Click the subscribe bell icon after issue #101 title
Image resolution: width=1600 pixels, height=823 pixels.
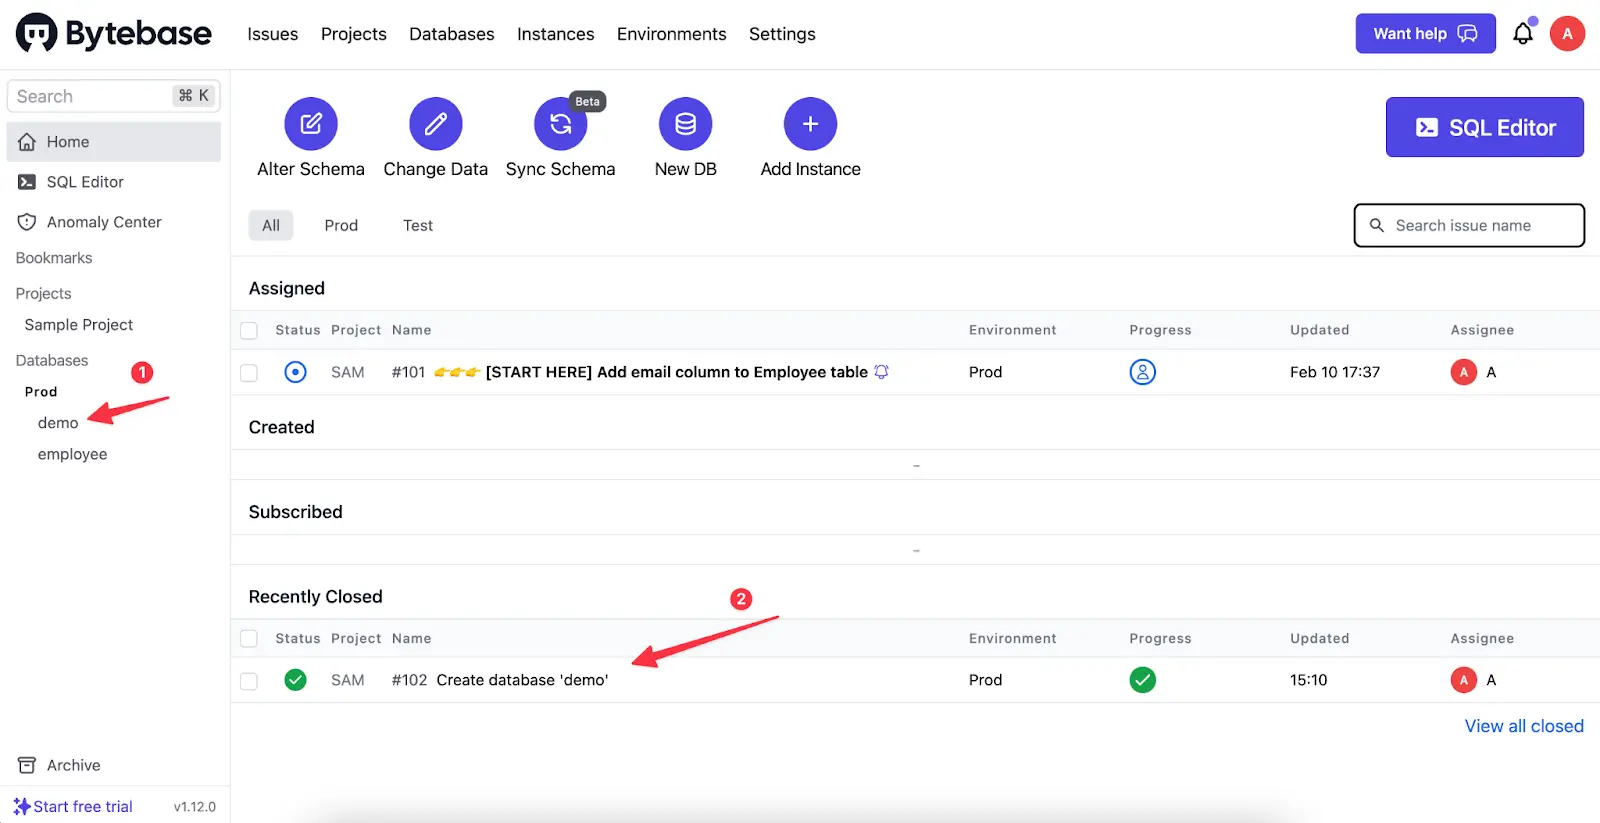pyautogui.click(x=881, y=371)
